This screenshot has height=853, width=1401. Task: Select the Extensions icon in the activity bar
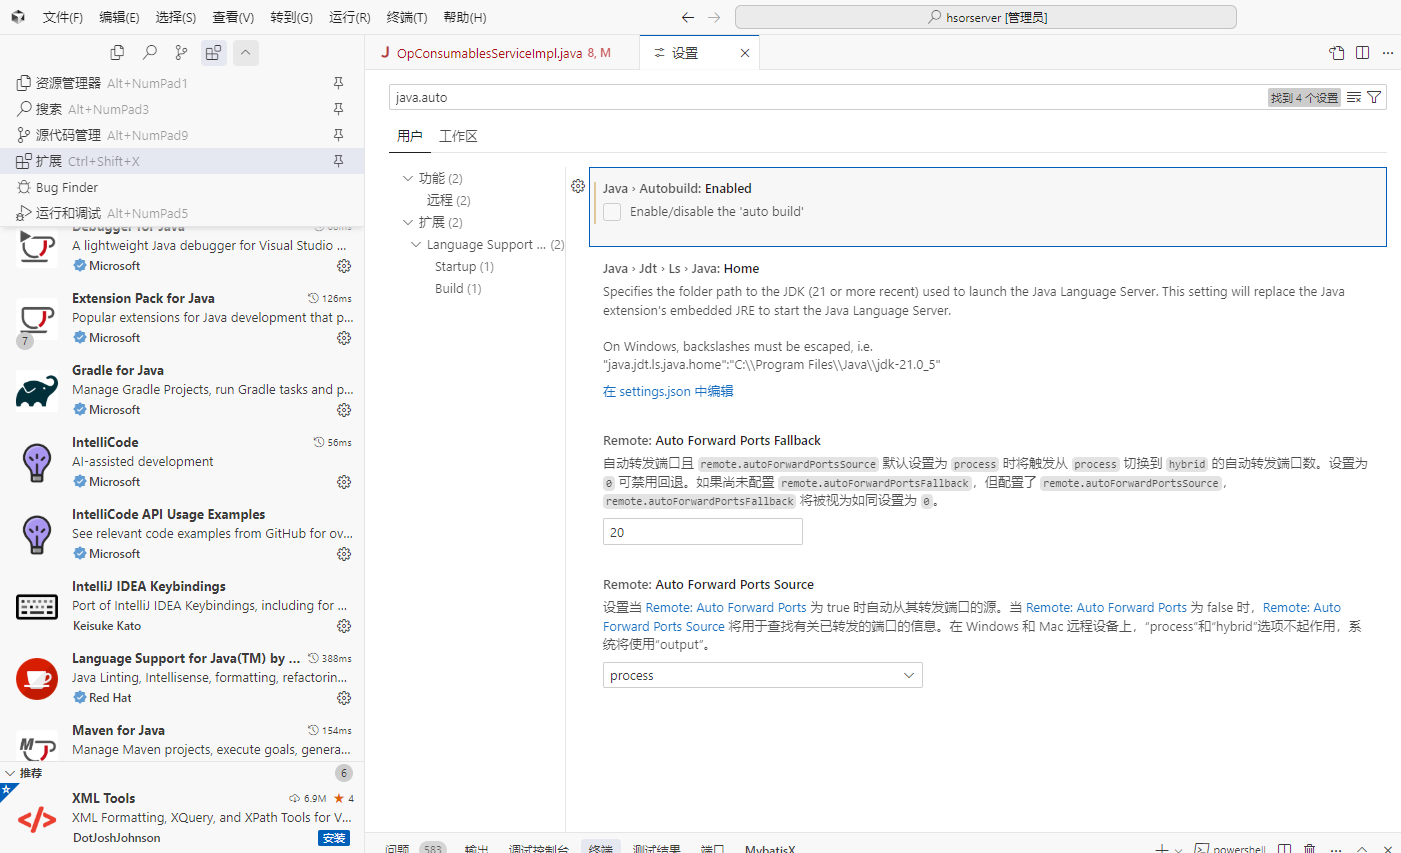[x=213, y=52]
